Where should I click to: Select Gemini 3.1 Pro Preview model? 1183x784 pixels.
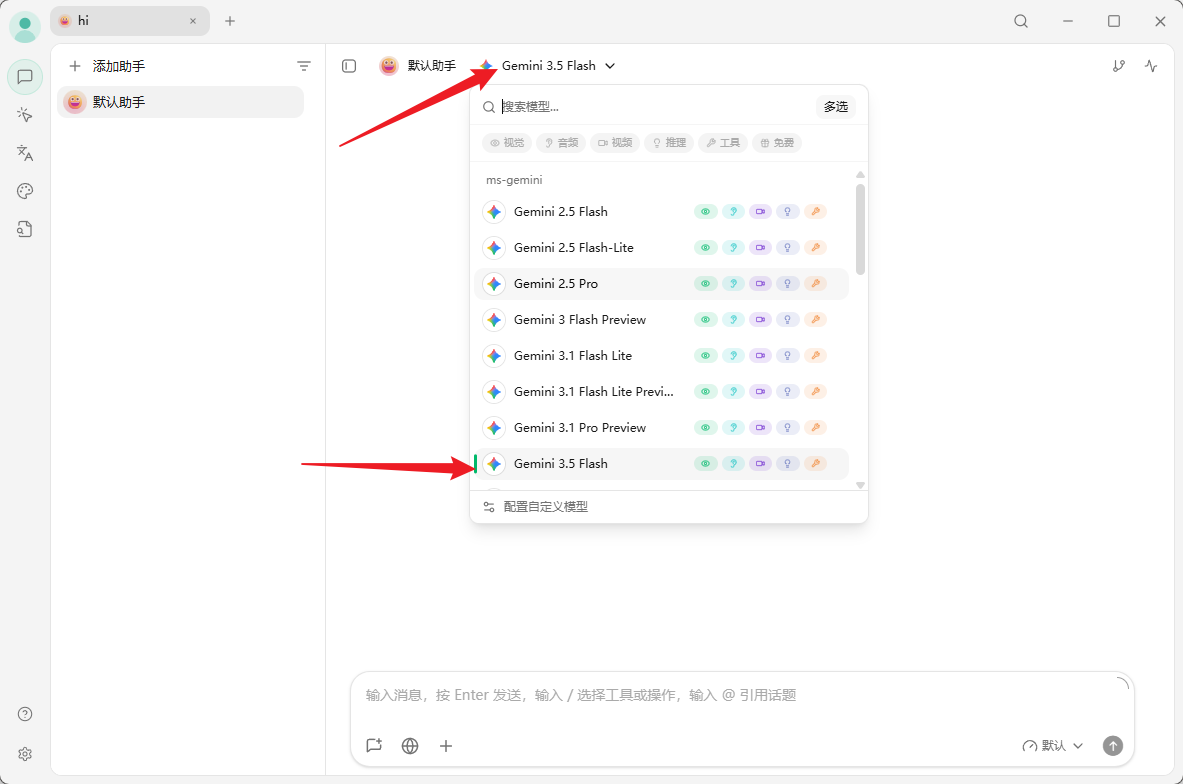662,428
